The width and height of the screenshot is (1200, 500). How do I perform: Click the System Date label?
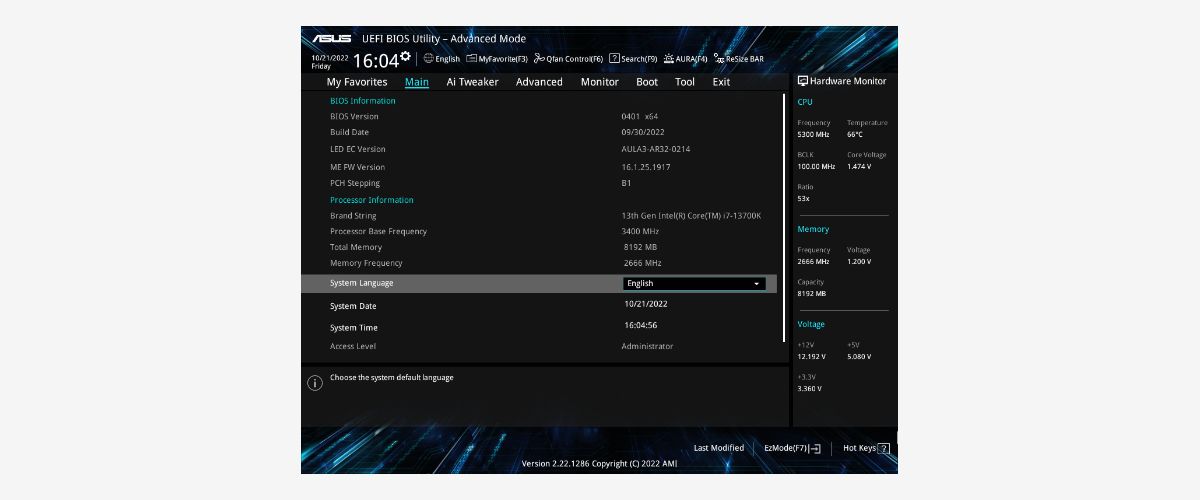pyautogui.click(x=353, y=306)
